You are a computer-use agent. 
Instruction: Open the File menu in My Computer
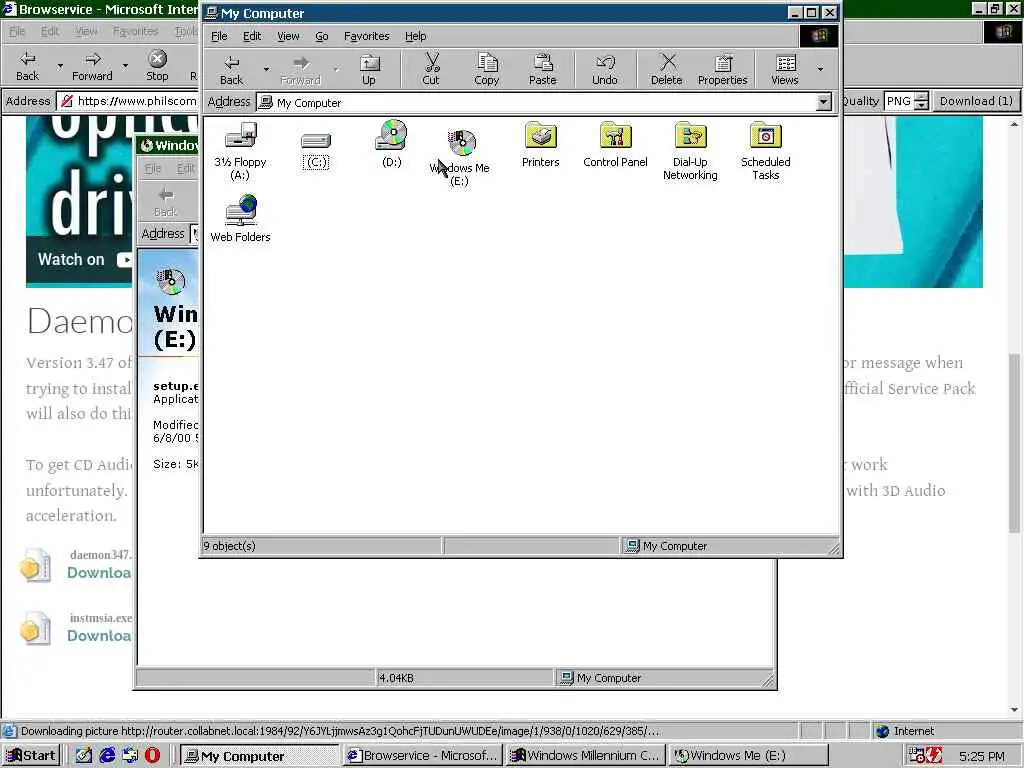(x=219, y=36)
